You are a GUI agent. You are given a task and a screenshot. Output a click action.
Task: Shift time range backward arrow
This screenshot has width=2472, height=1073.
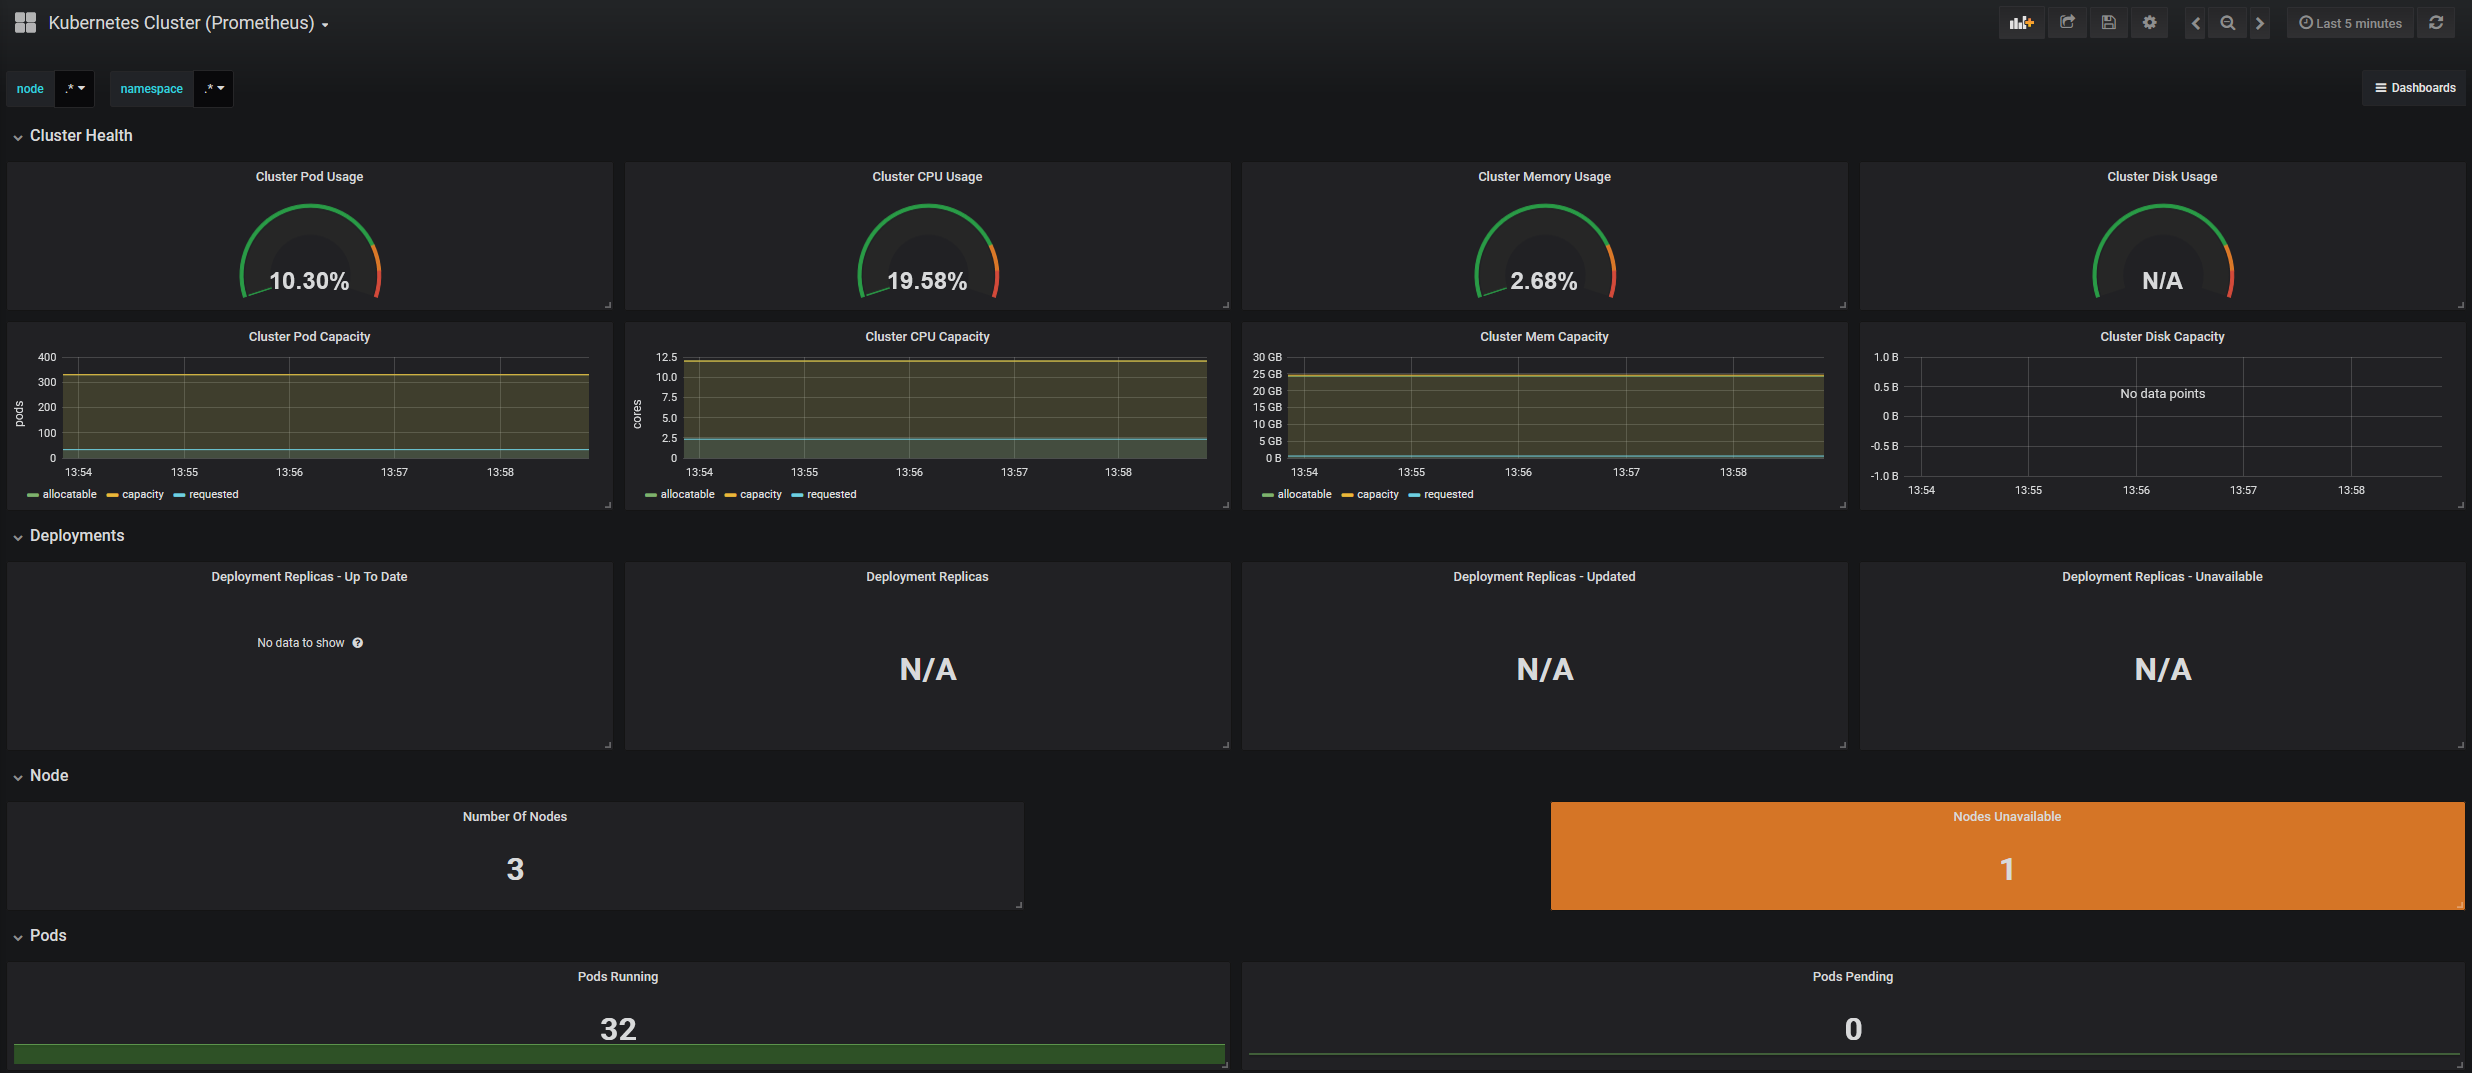tap(2196, 23)
